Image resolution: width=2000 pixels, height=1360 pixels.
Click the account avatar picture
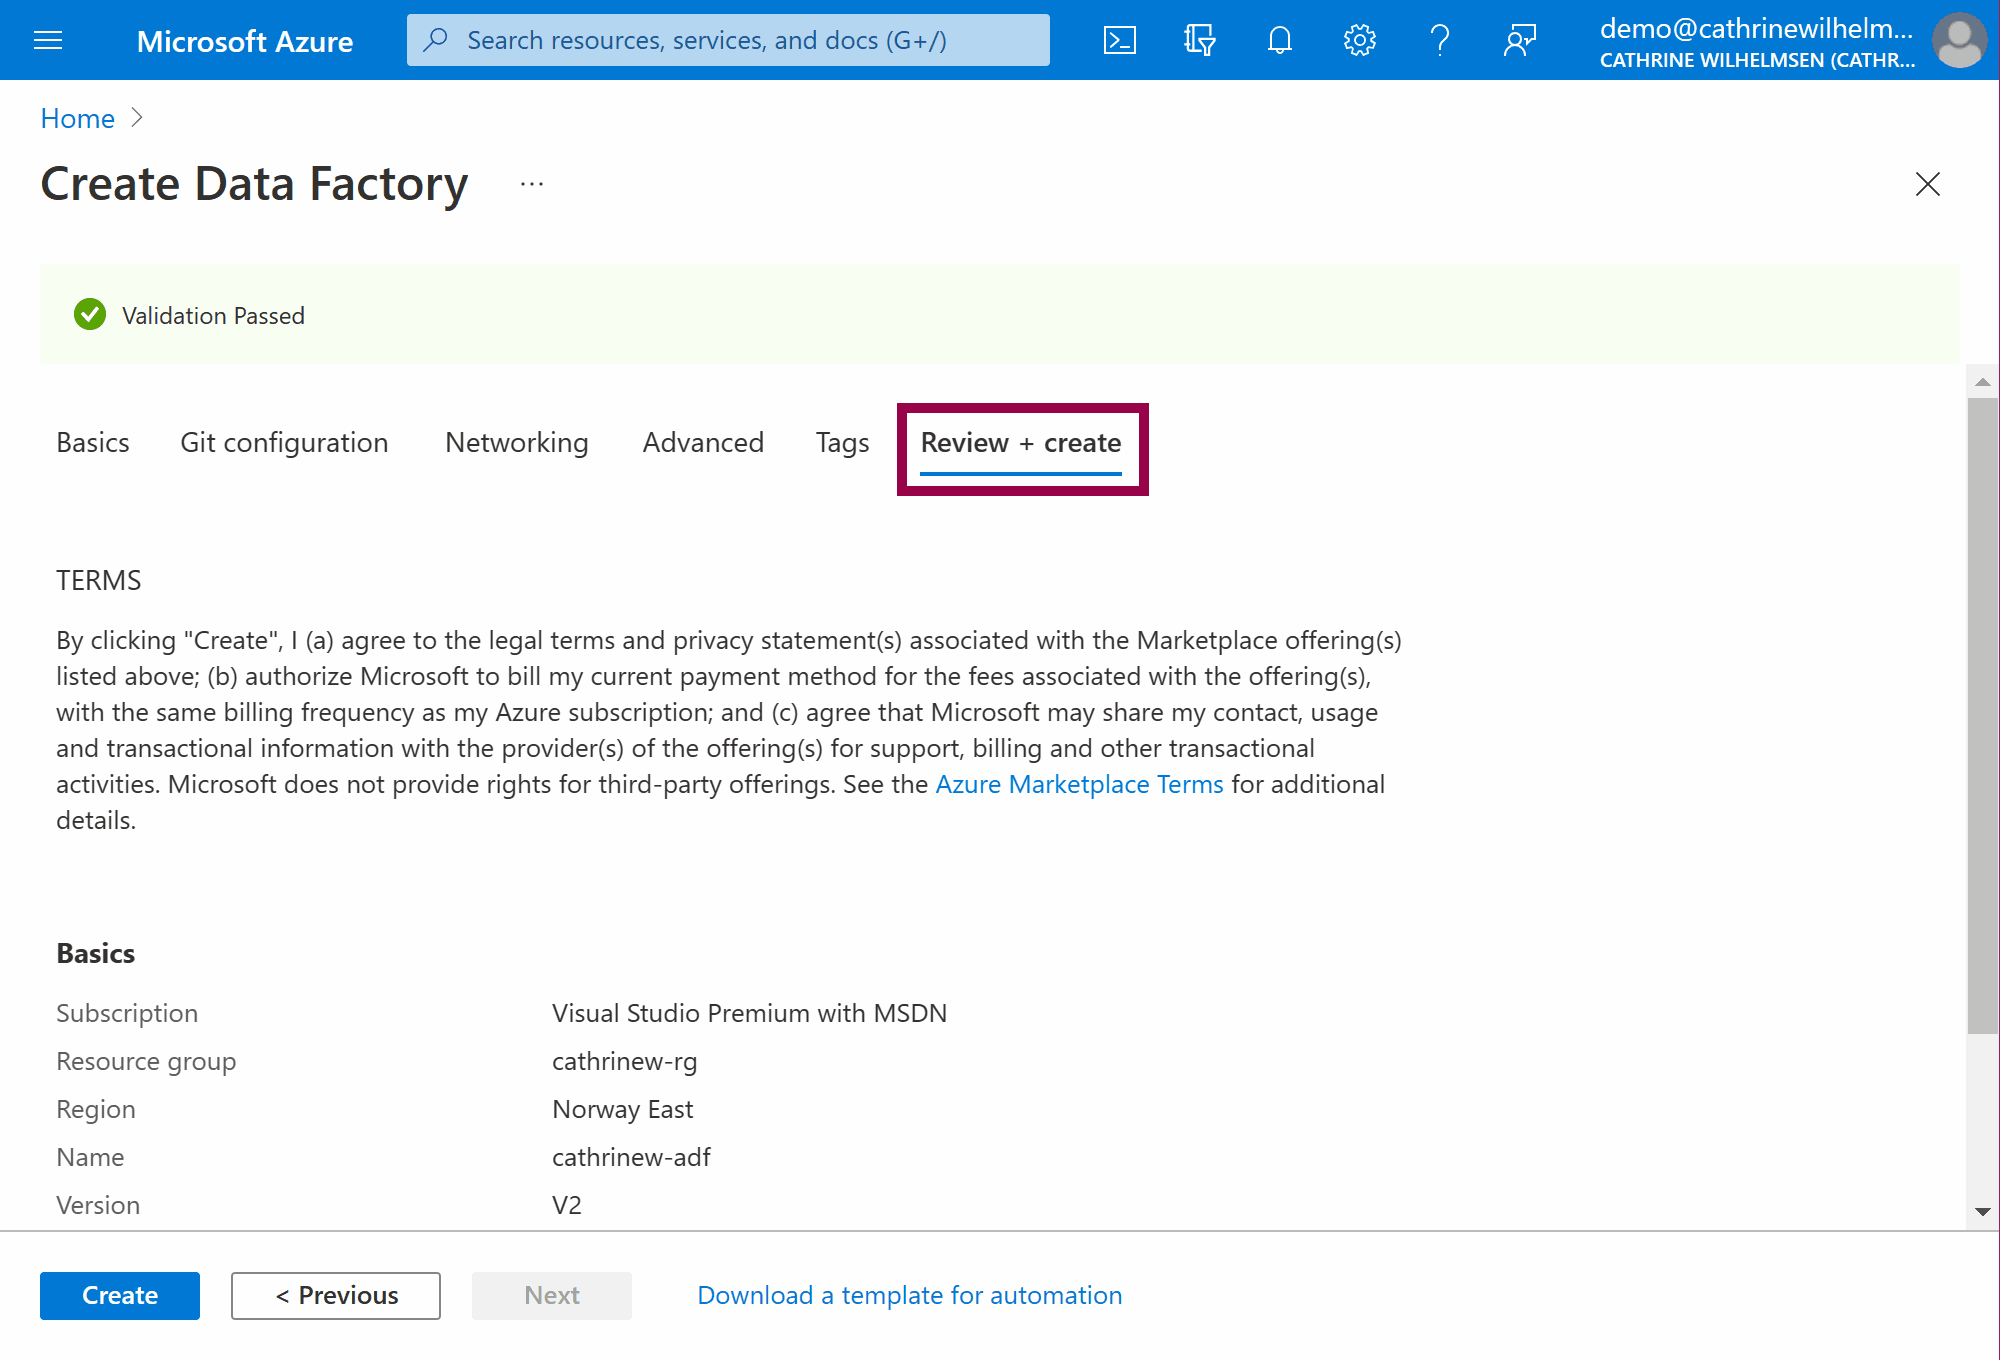1958,40
